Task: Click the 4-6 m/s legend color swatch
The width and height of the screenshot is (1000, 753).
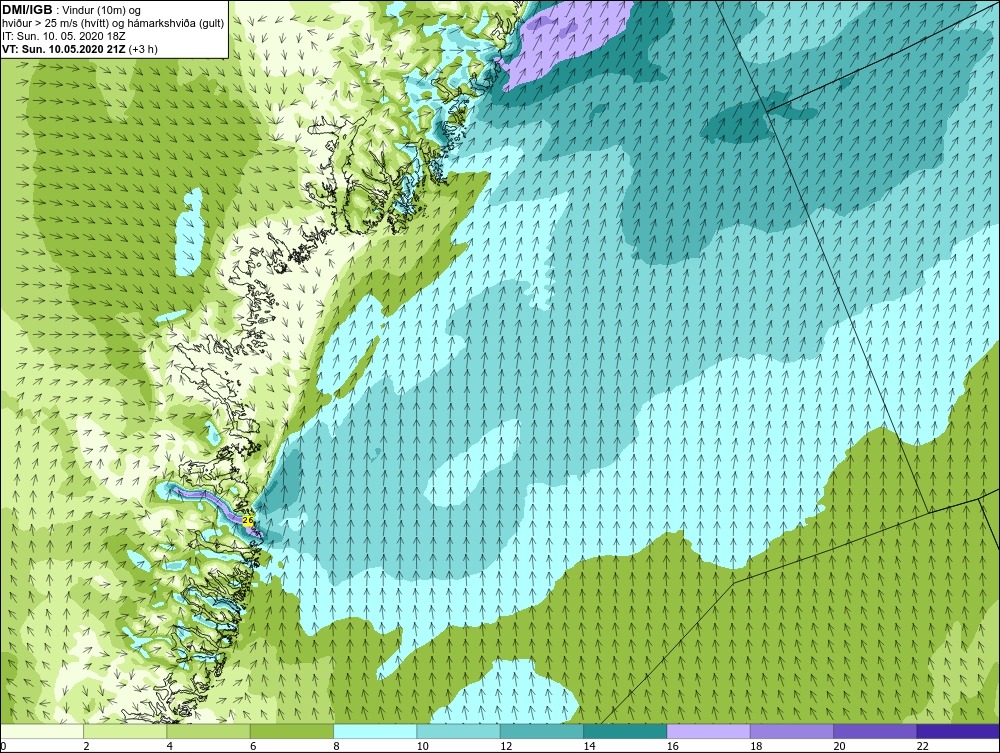Action: pos(209,731)
